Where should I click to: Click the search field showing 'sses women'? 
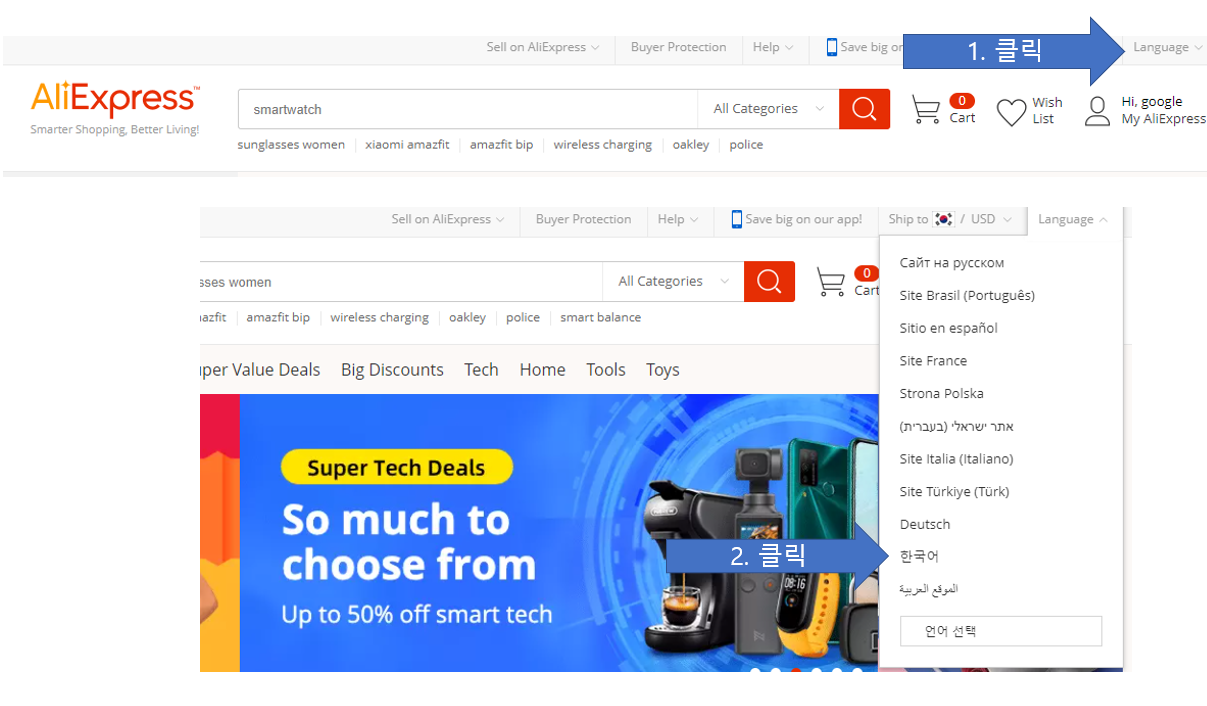coord(401,281)
